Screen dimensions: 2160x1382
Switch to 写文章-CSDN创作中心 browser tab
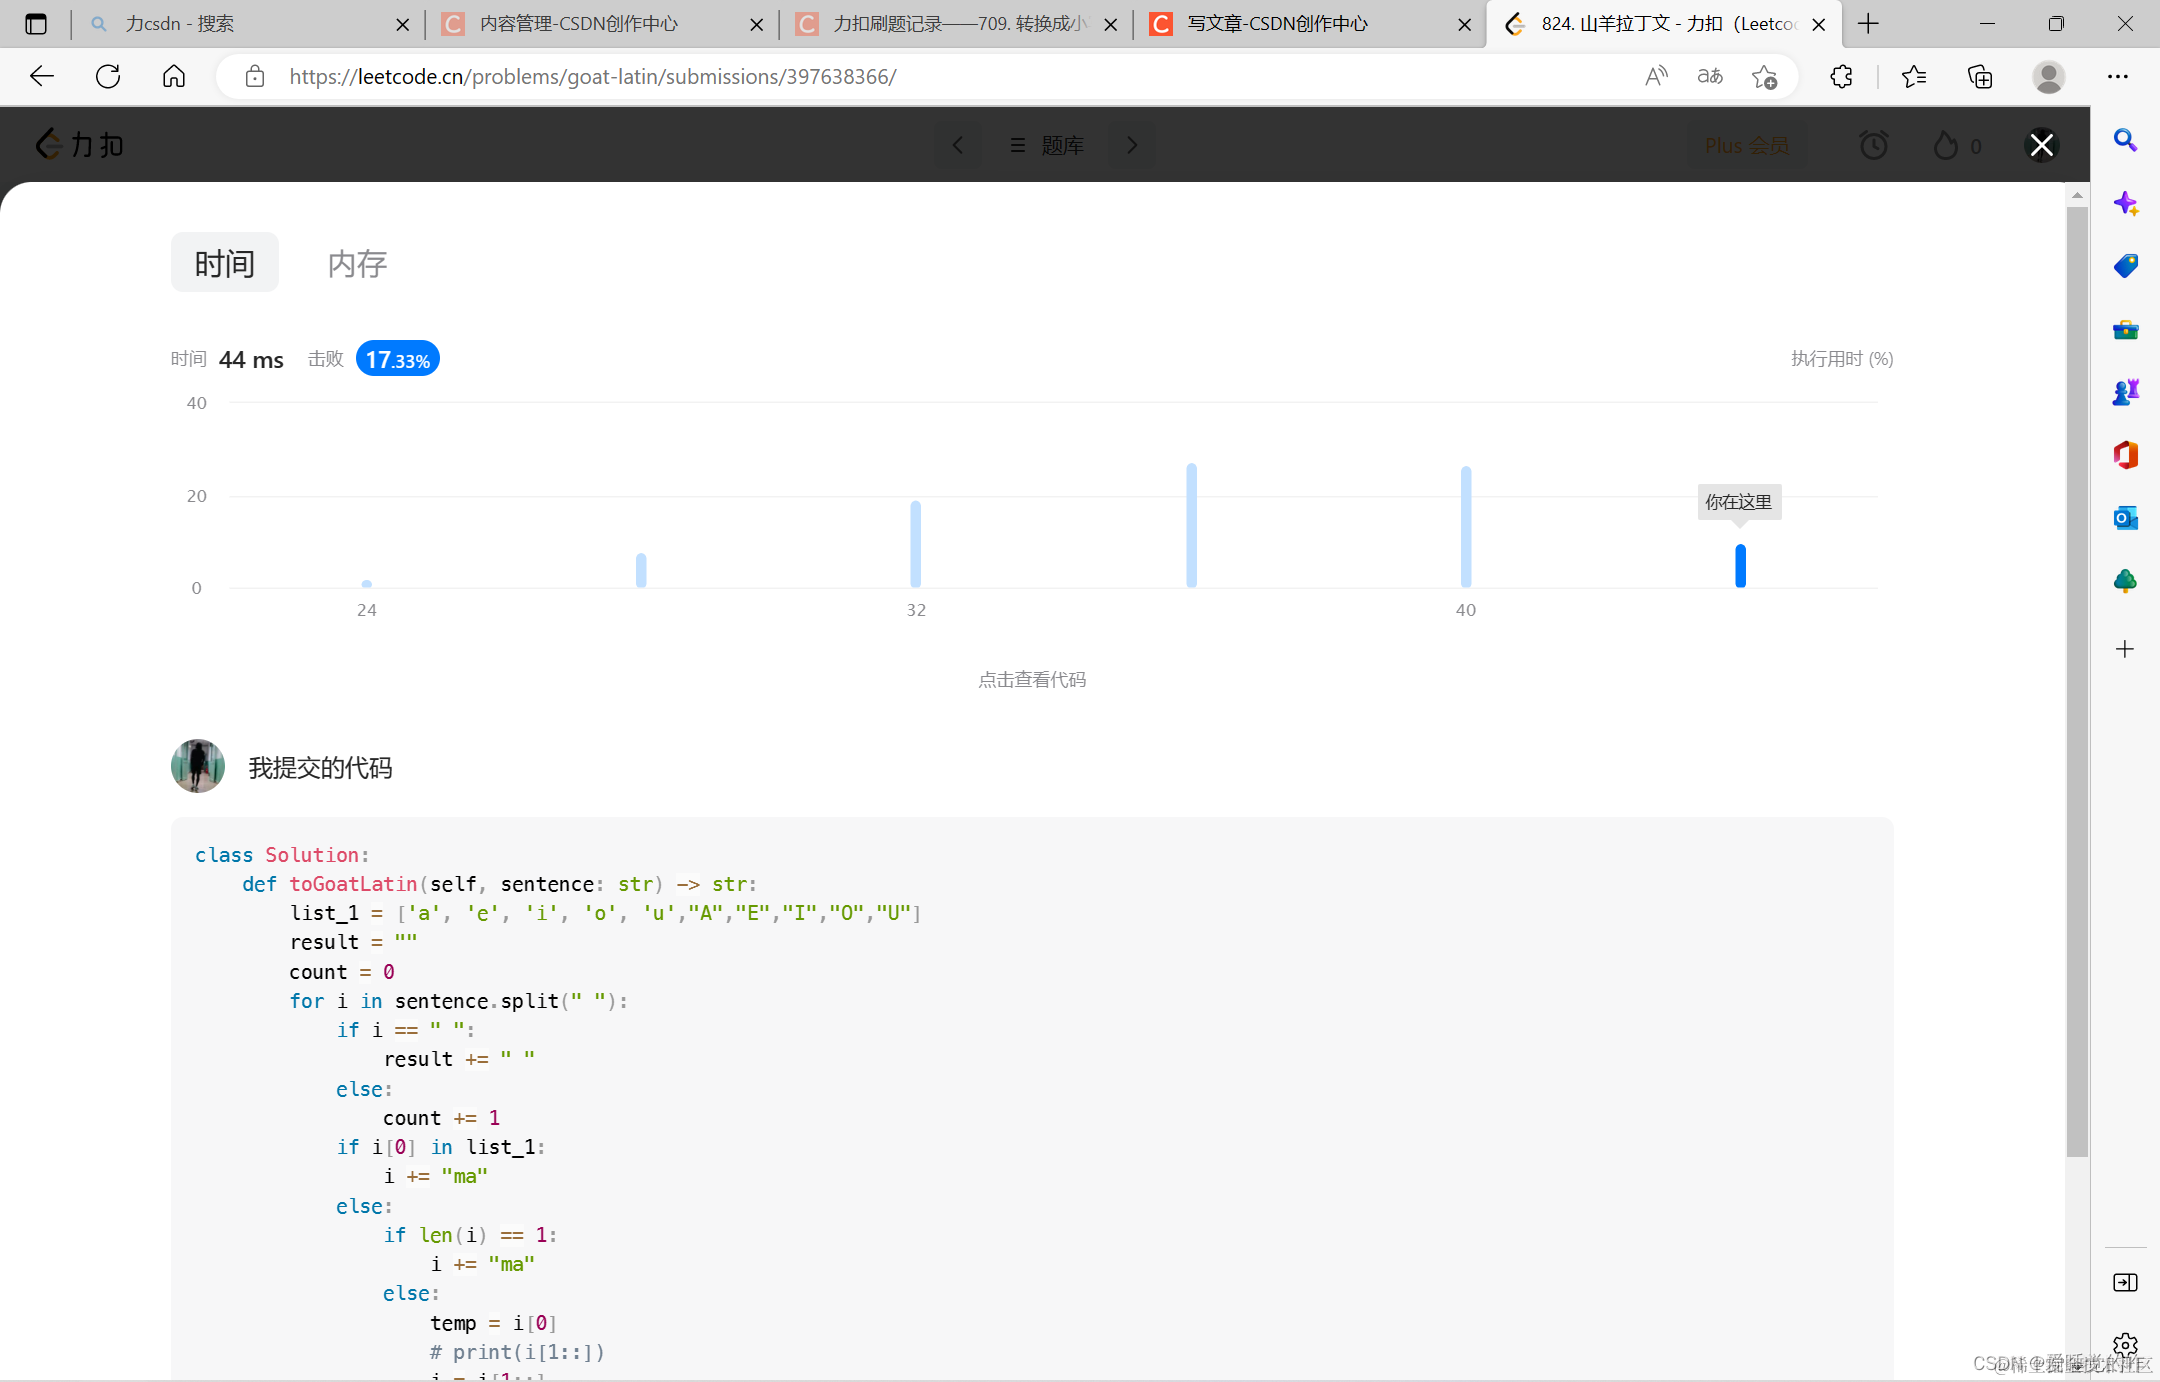coord(1277,24)
